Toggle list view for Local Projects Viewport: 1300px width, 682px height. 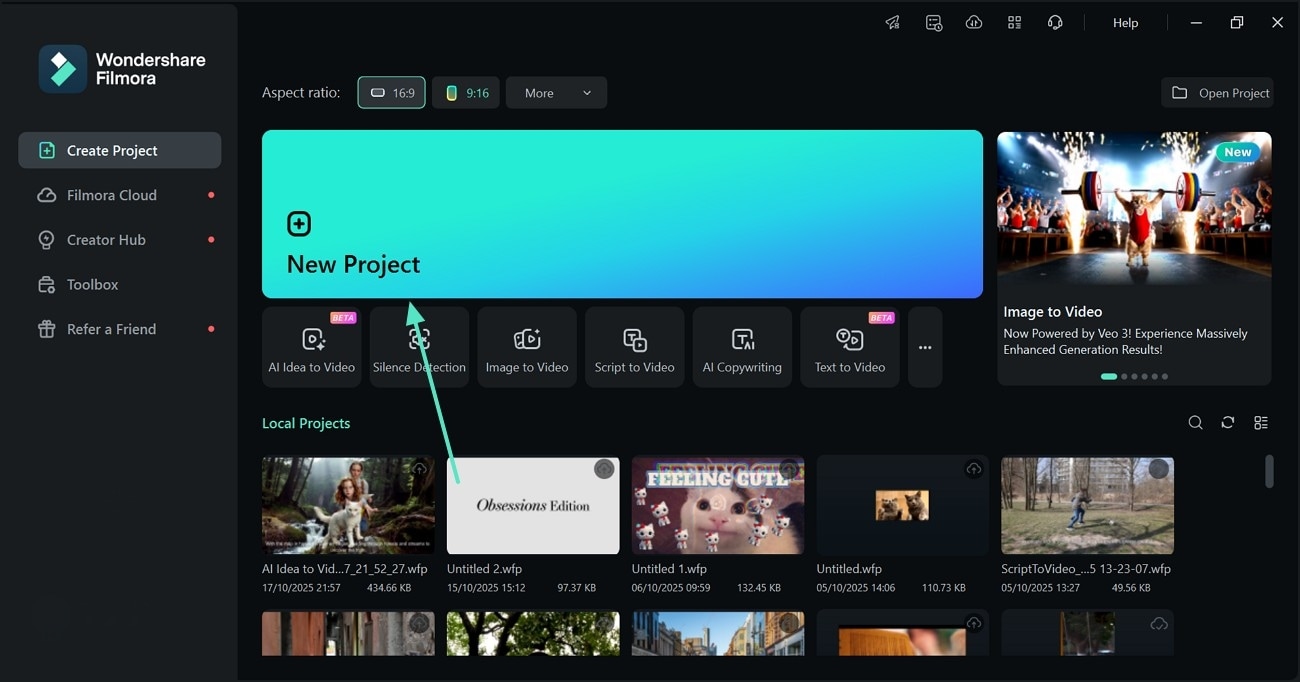point(1261,422)
